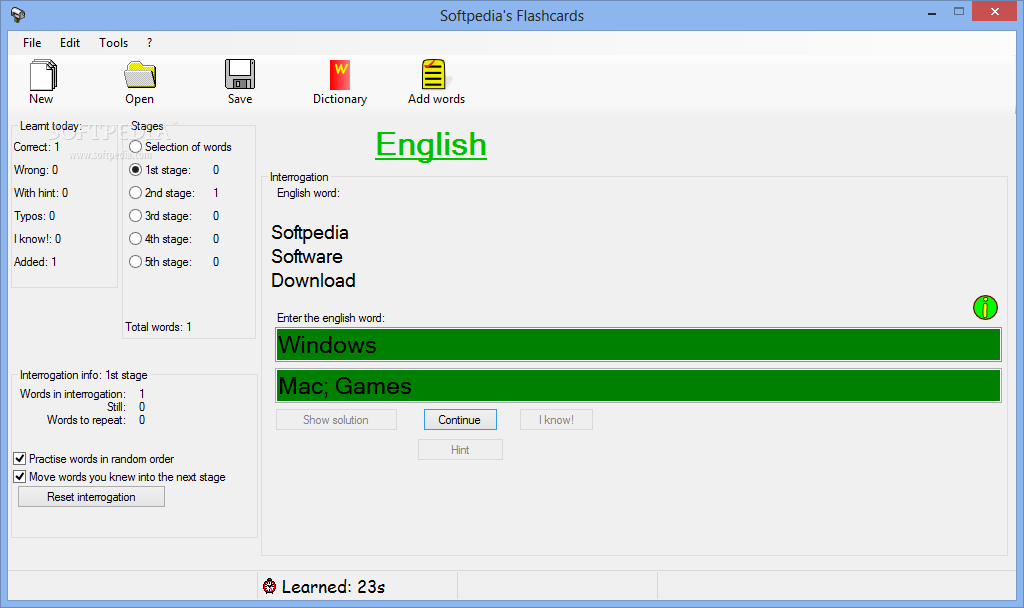Click the Show solution button
The height and width of the screenshot is (608, 1024).
[336, 420]
